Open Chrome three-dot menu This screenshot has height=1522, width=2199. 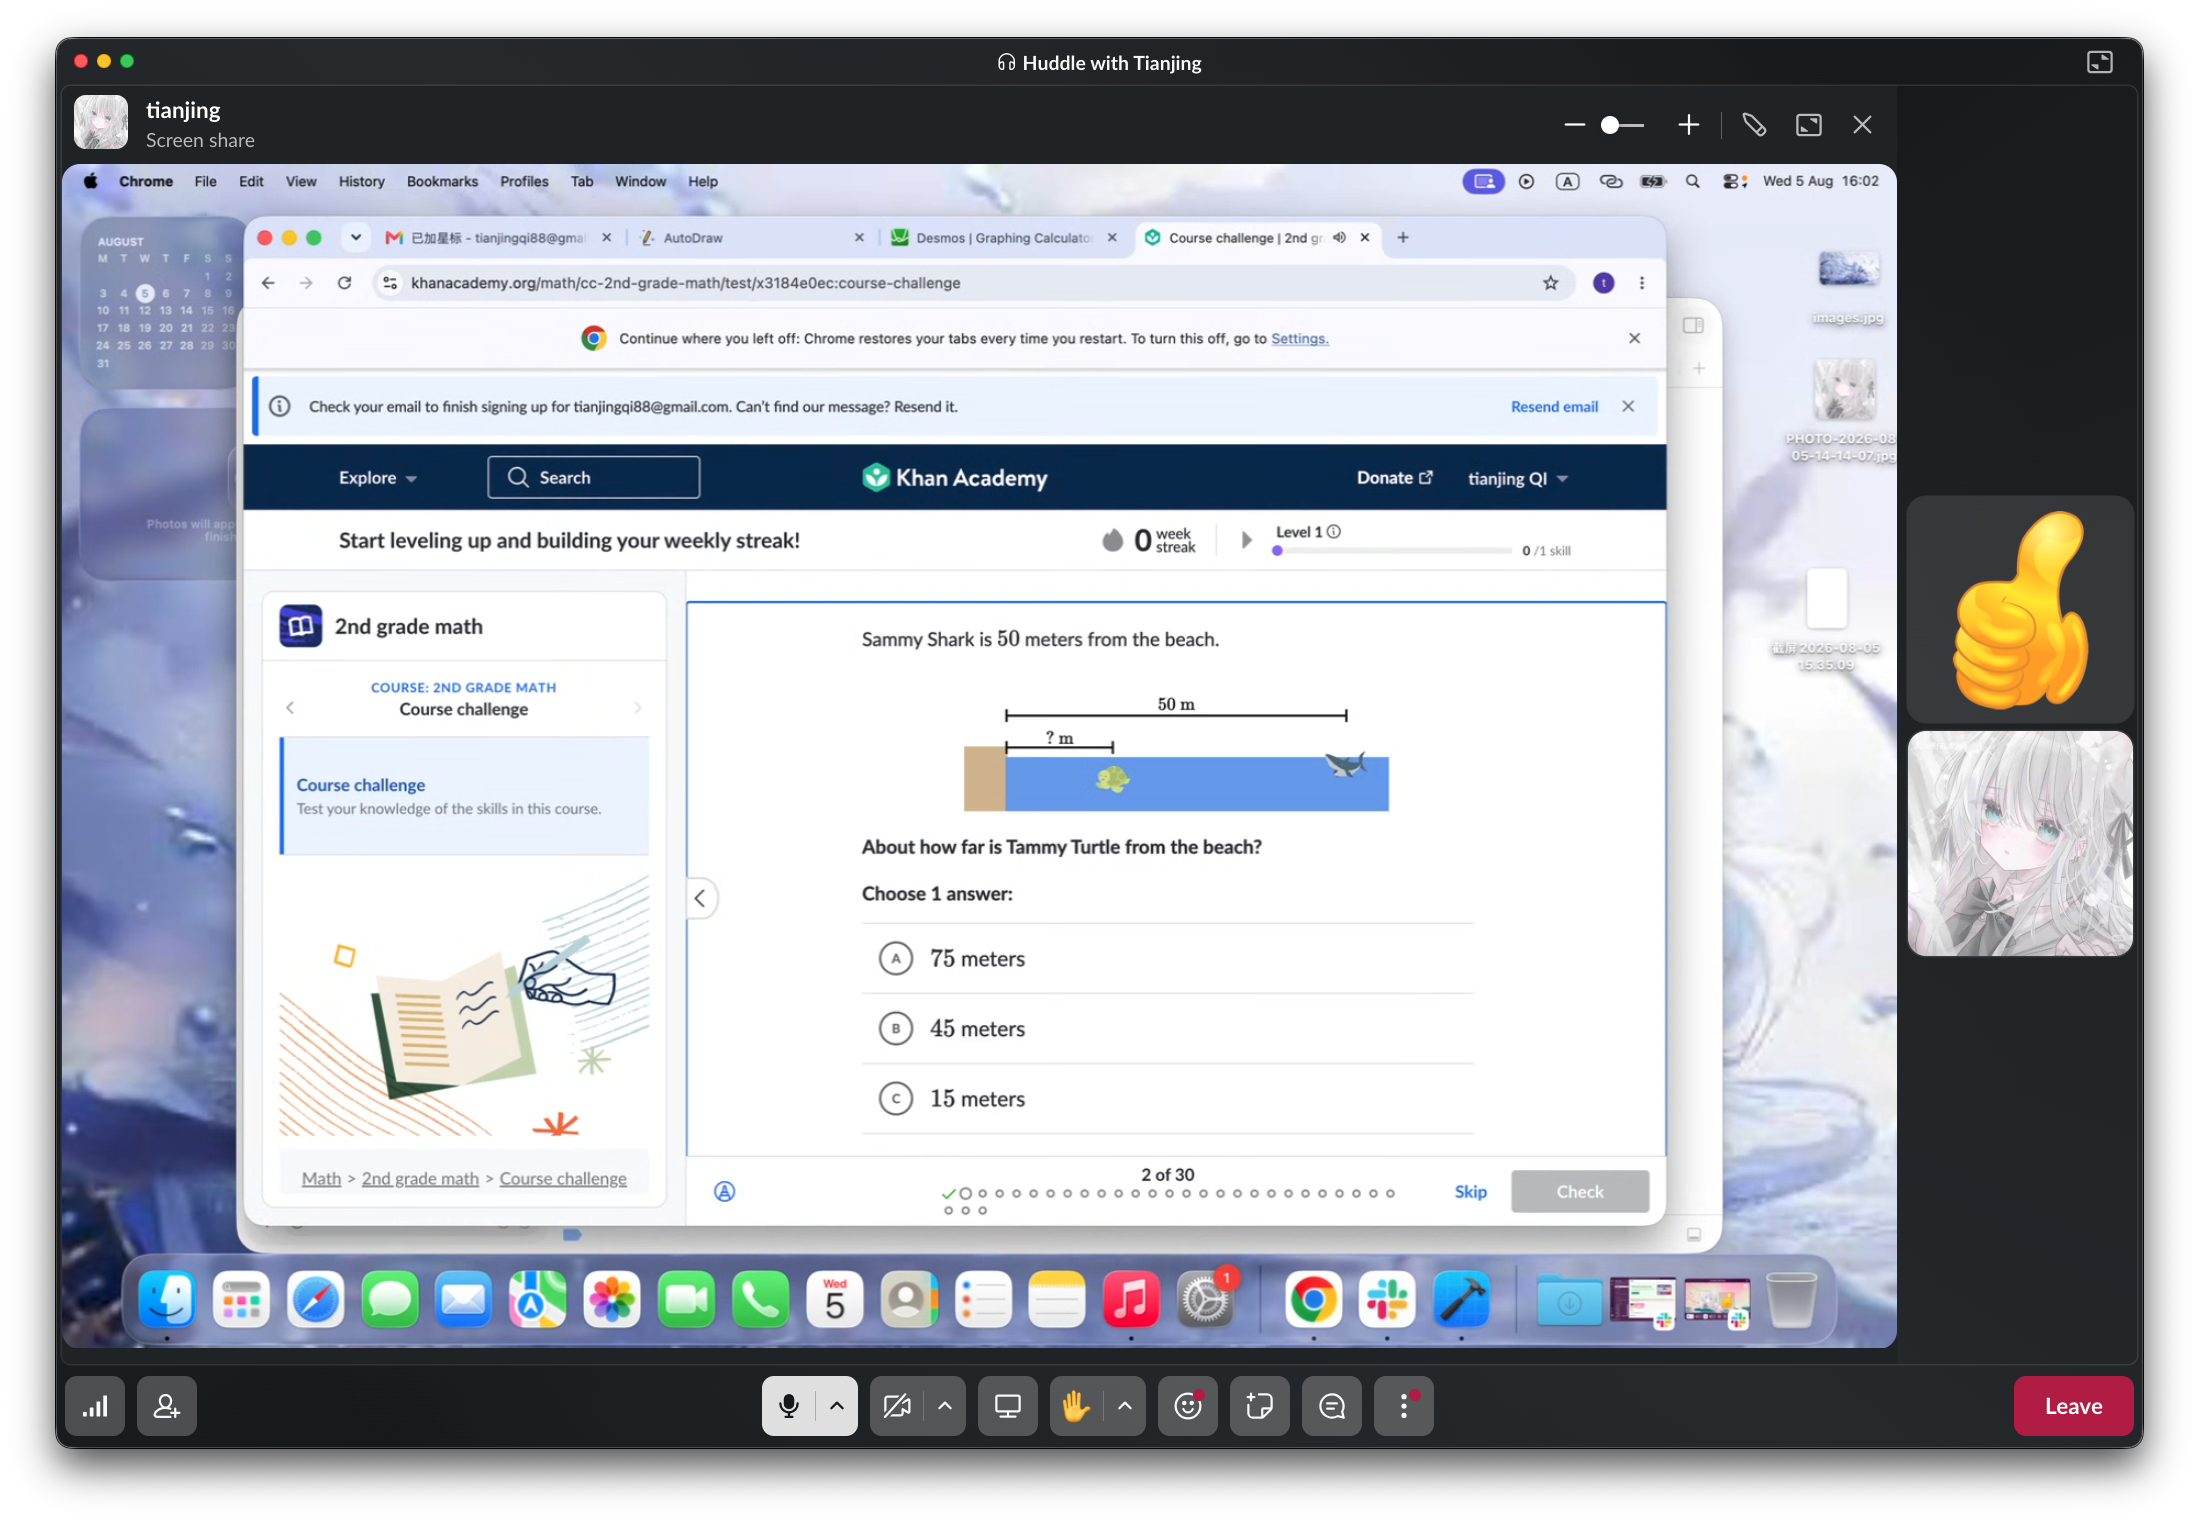click(1642, 283)
